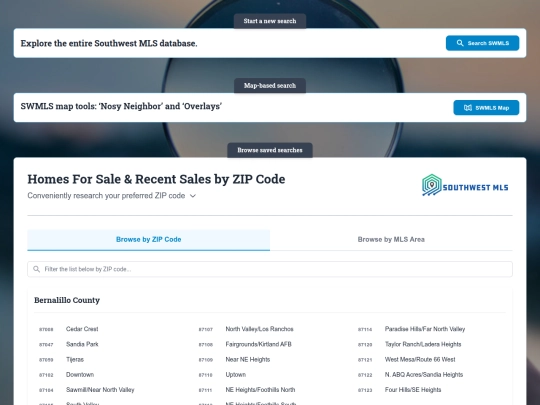Viewport: 540px width, 405px height.
Task: Click the Bernalillo County heading
Action: pos(67,300)
